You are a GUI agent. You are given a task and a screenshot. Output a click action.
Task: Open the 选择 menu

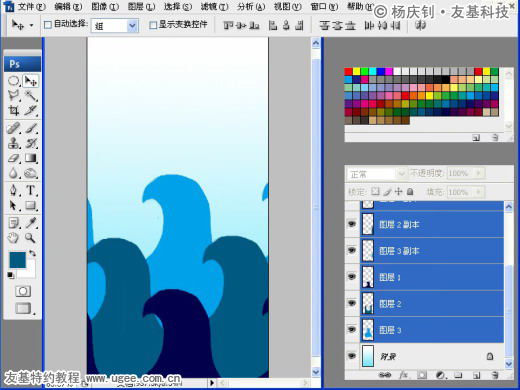[x=178, y=6]
